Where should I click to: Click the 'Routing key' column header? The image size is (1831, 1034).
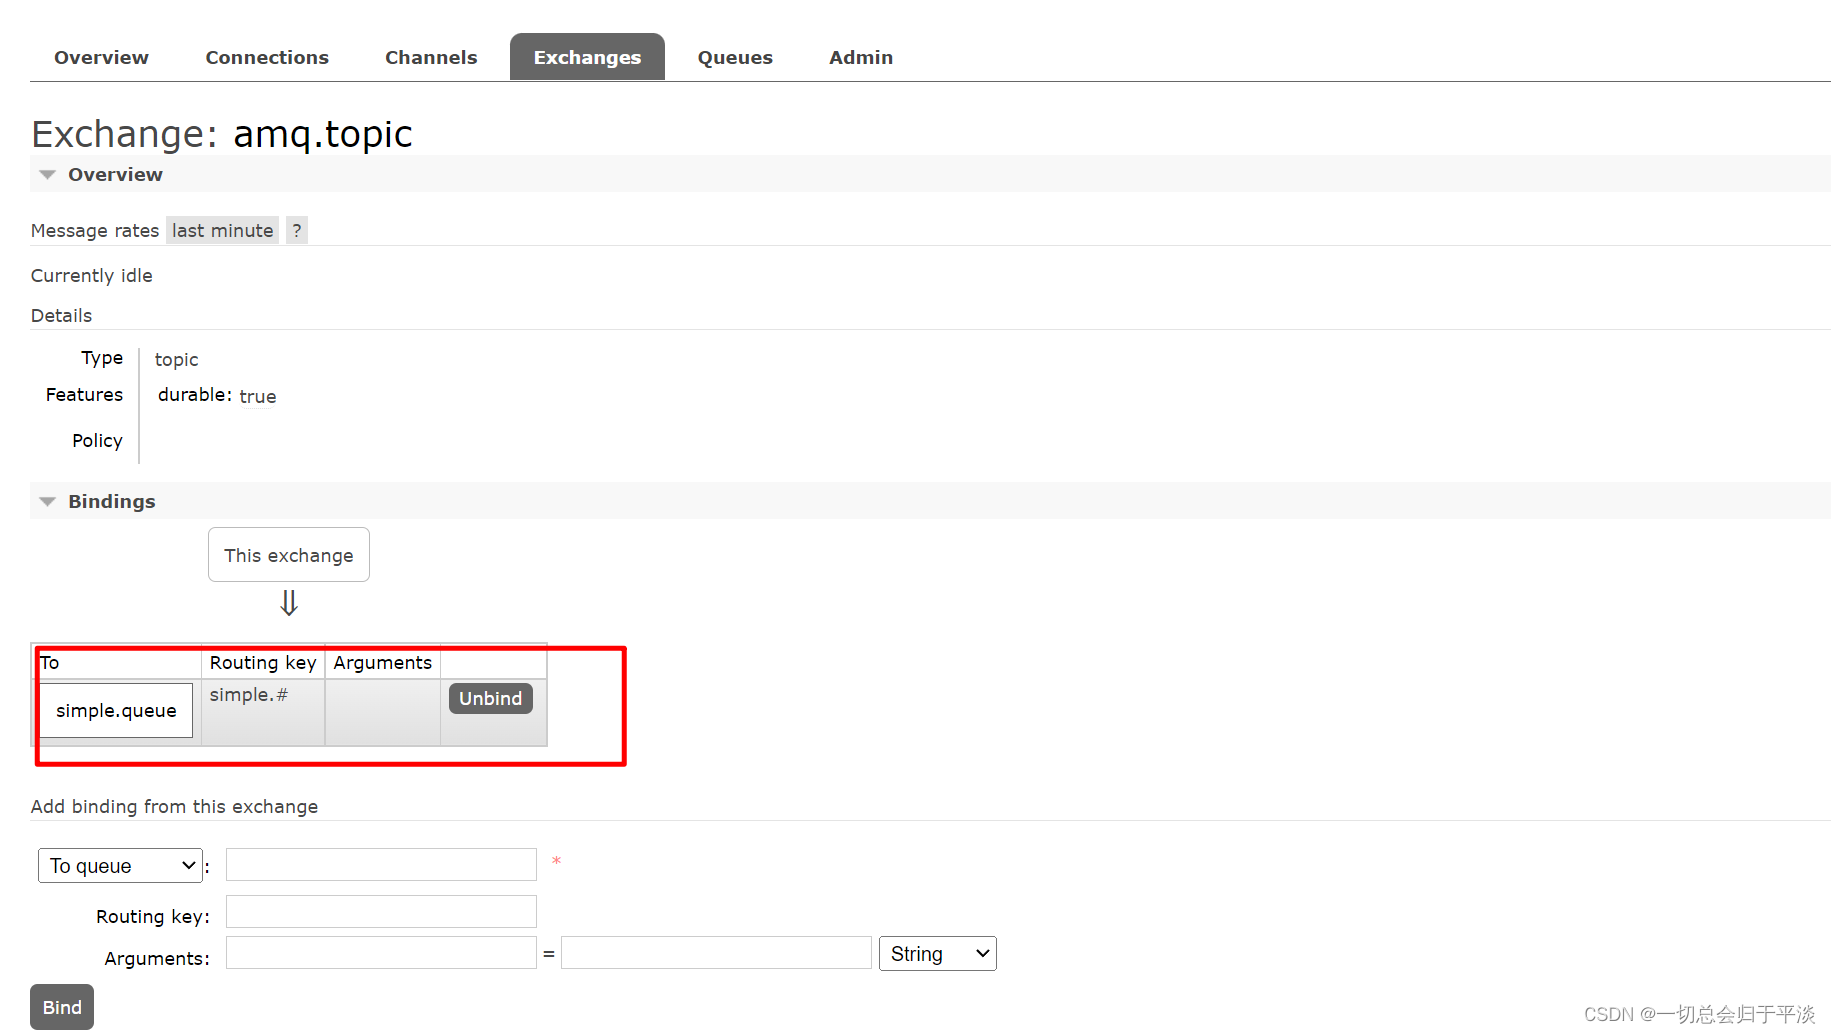point(263,662)
